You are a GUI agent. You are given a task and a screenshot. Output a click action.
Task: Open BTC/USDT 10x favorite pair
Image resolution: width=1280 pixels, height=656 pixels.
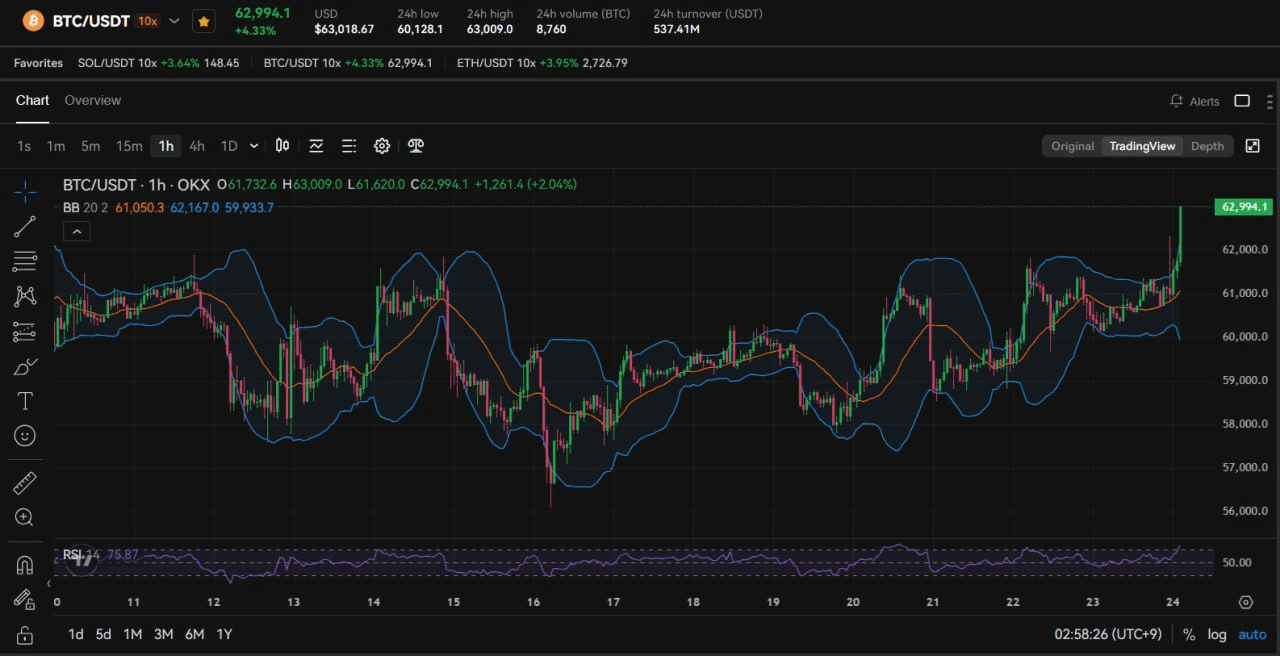coord(348,63)
